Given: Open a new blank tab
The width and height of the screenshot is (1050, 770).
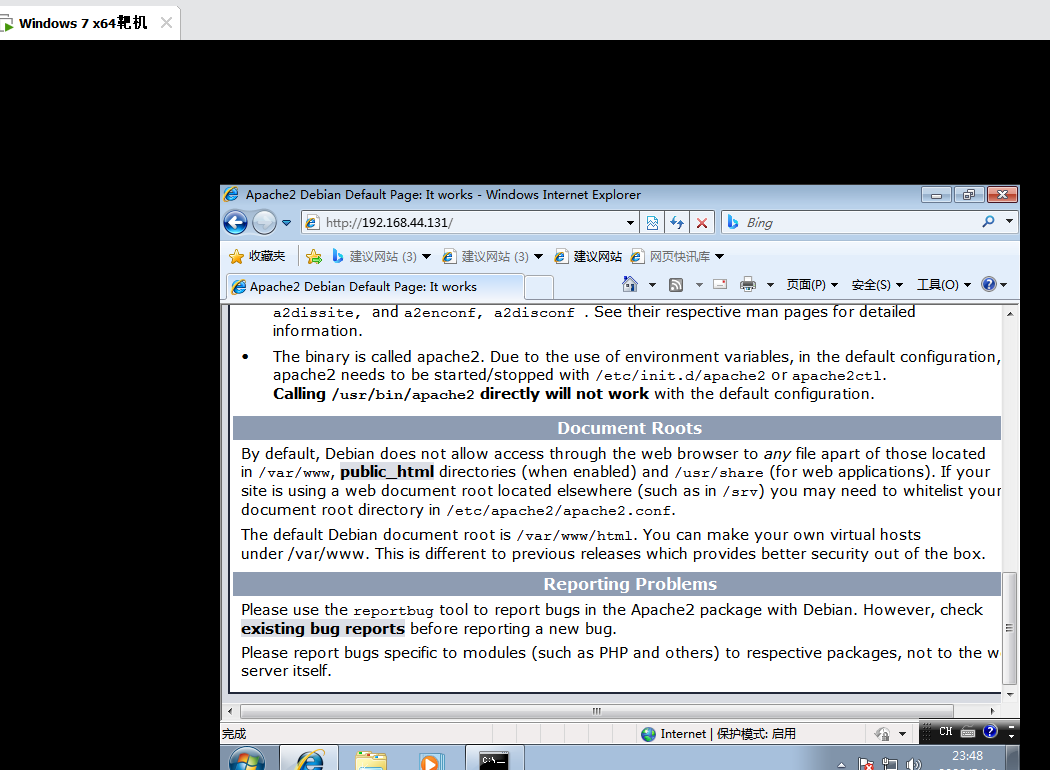Looking at the screenshot, I should 539,287.
